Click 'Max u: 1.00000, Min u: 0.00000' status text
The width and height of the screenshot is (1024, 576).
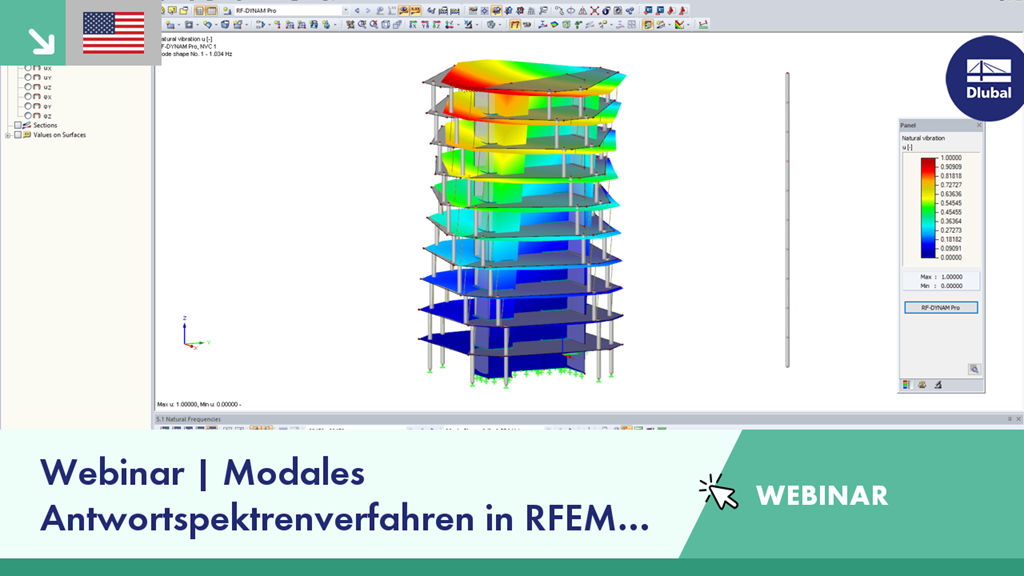click(199, 404)
